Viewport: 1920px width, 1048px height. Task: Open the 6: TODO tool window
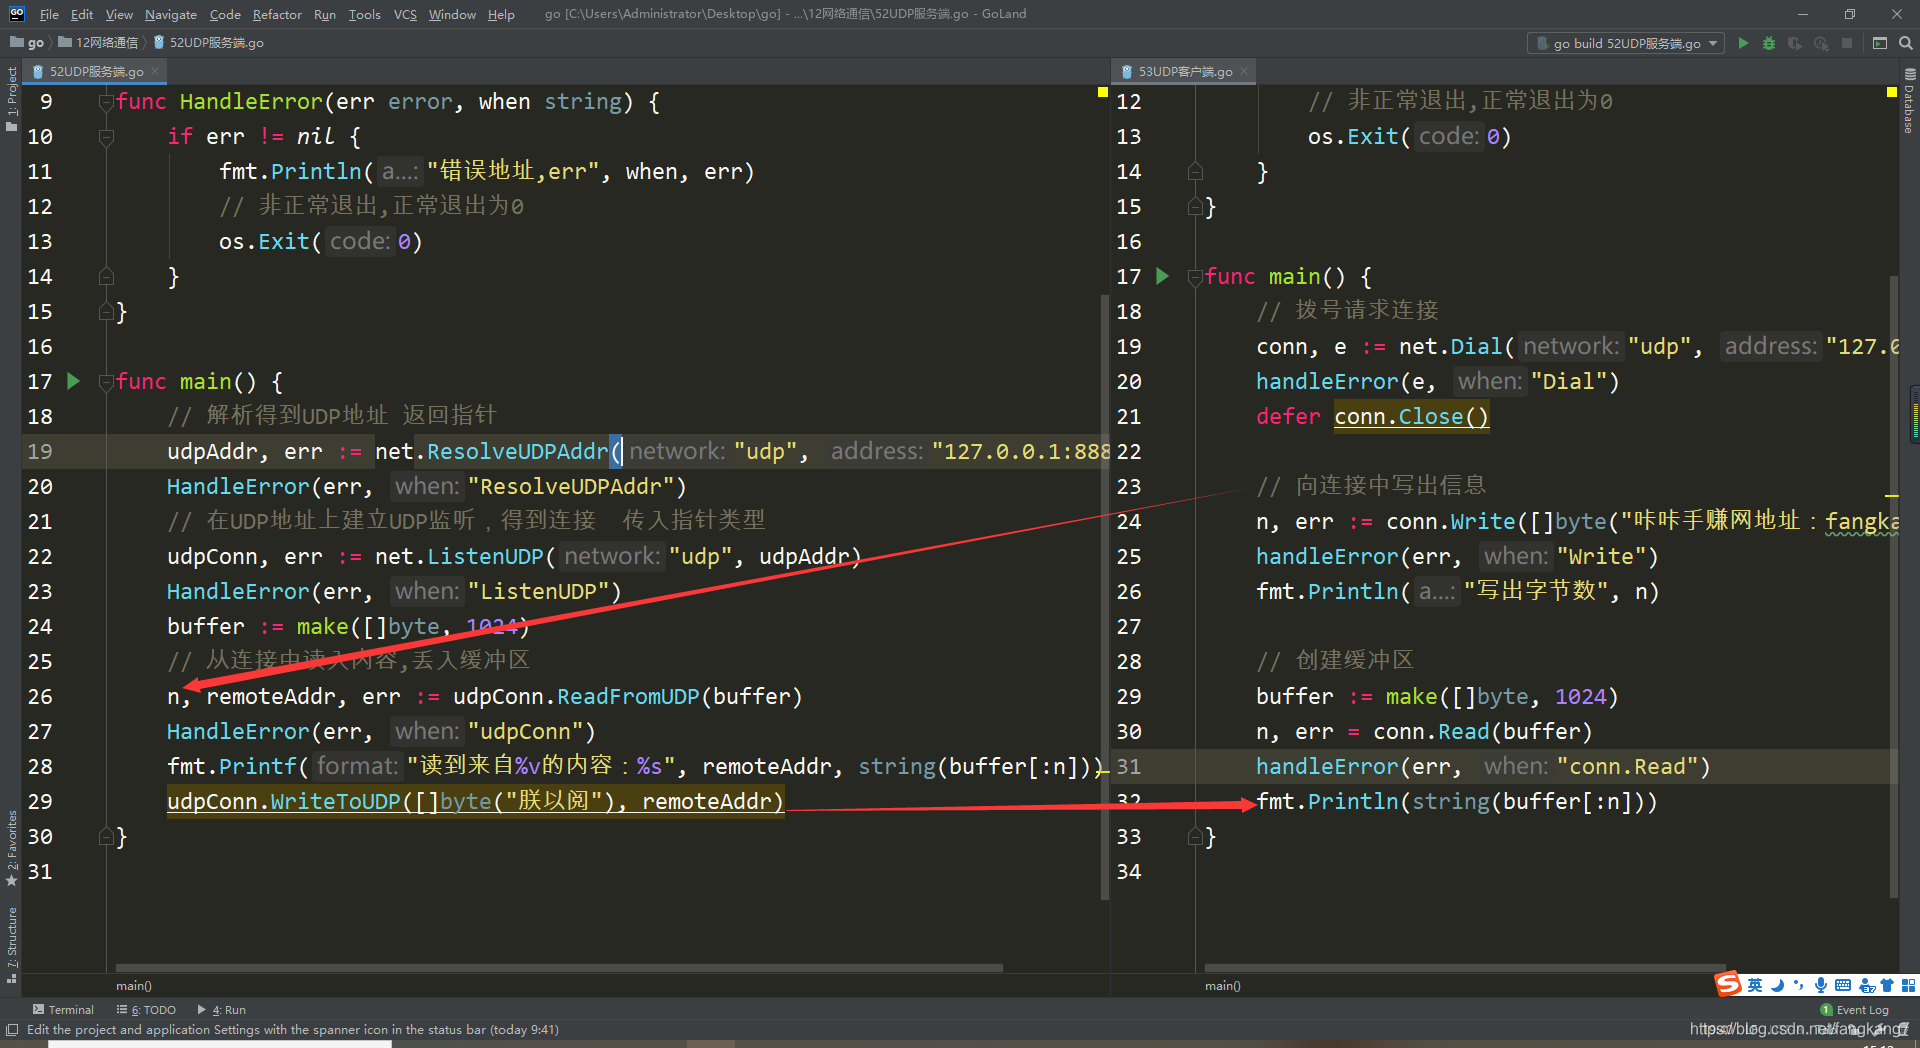pyautogui.click(x=146, y=1010)
